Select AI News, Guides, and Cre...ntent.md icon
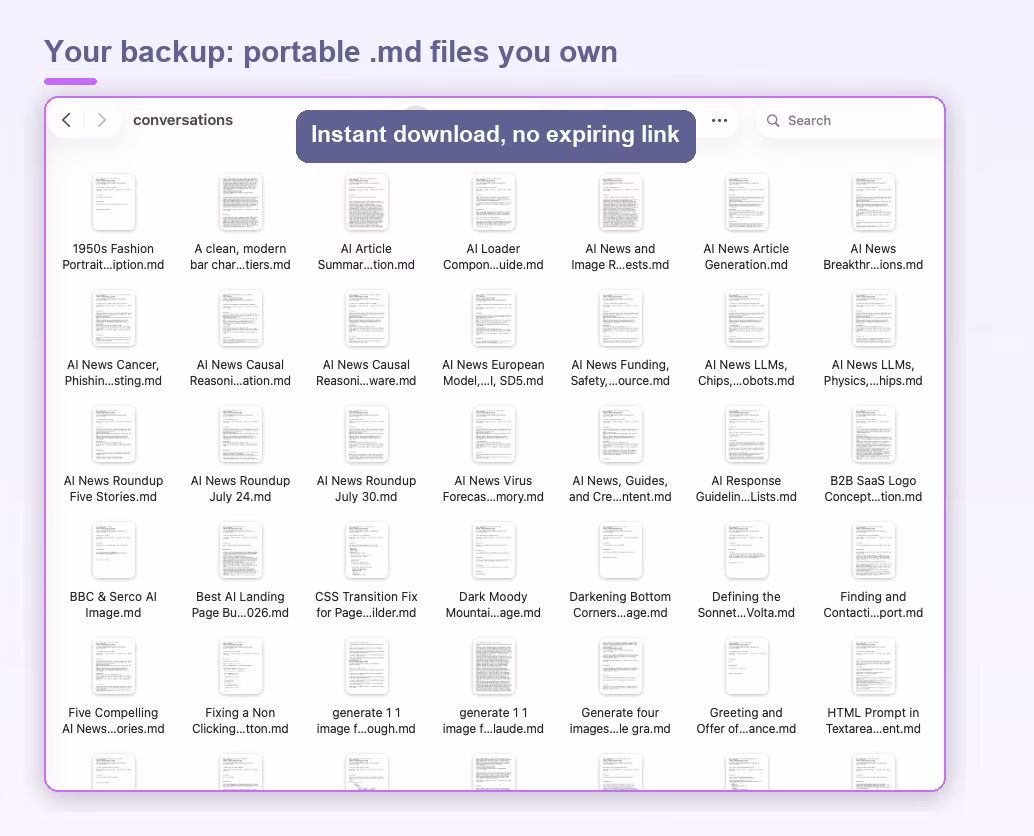 pyautogui.click(x=620, y=434)
